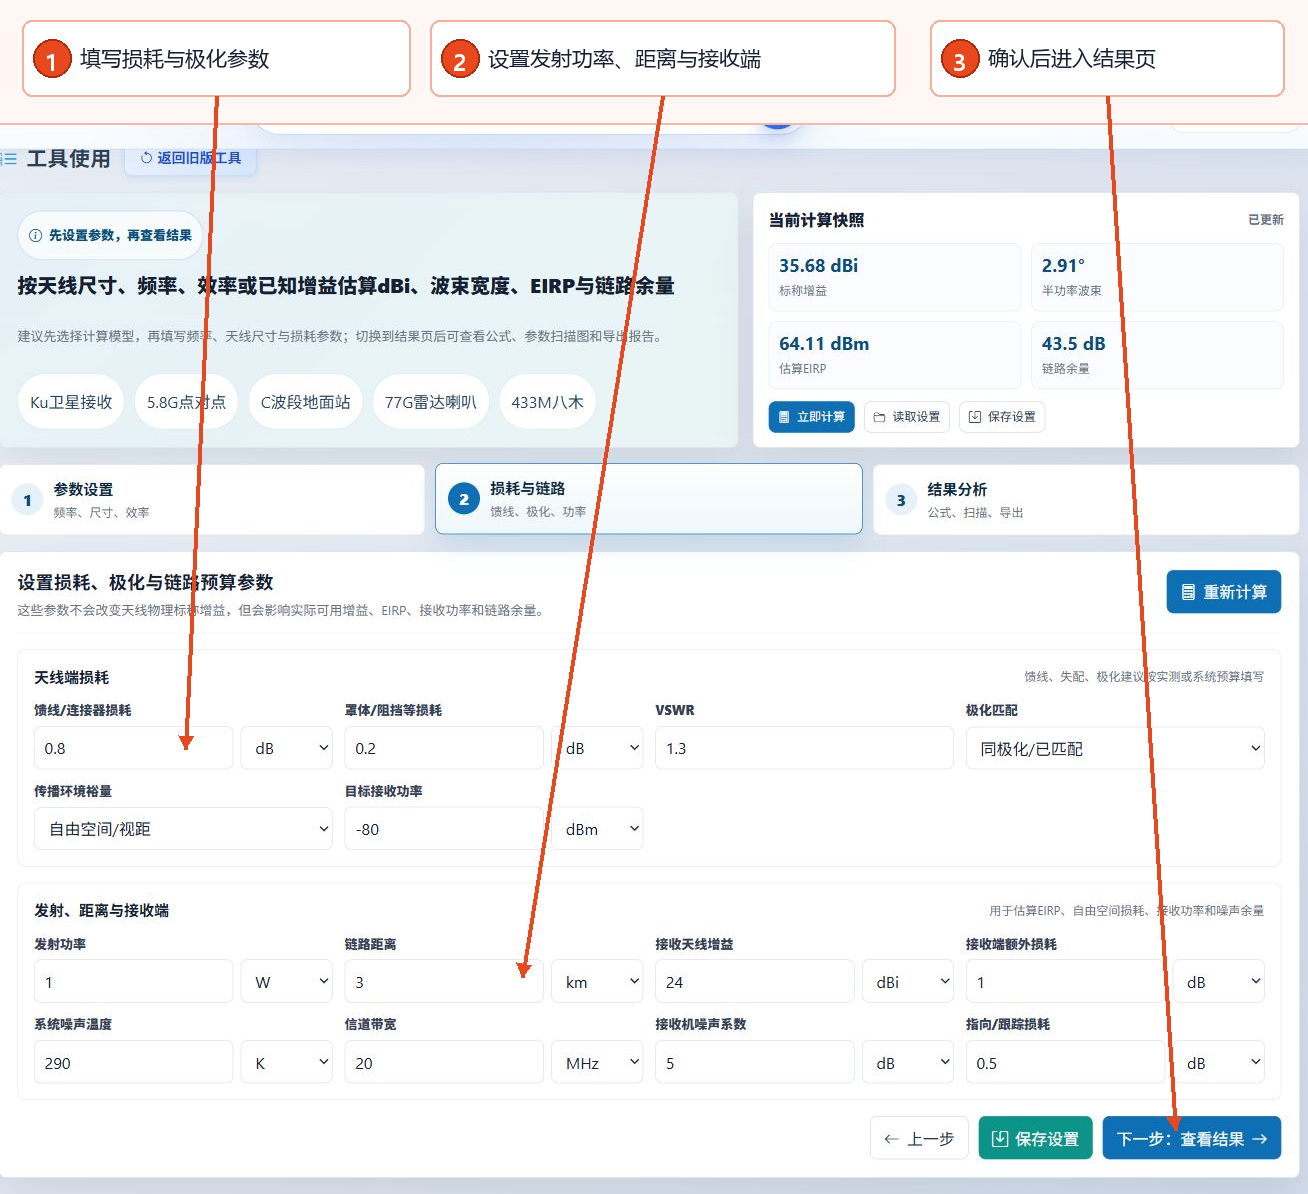Click the 链路距离 input field
The height and width of the screenshot is (1194, 1308).
(x=444, y=982)
